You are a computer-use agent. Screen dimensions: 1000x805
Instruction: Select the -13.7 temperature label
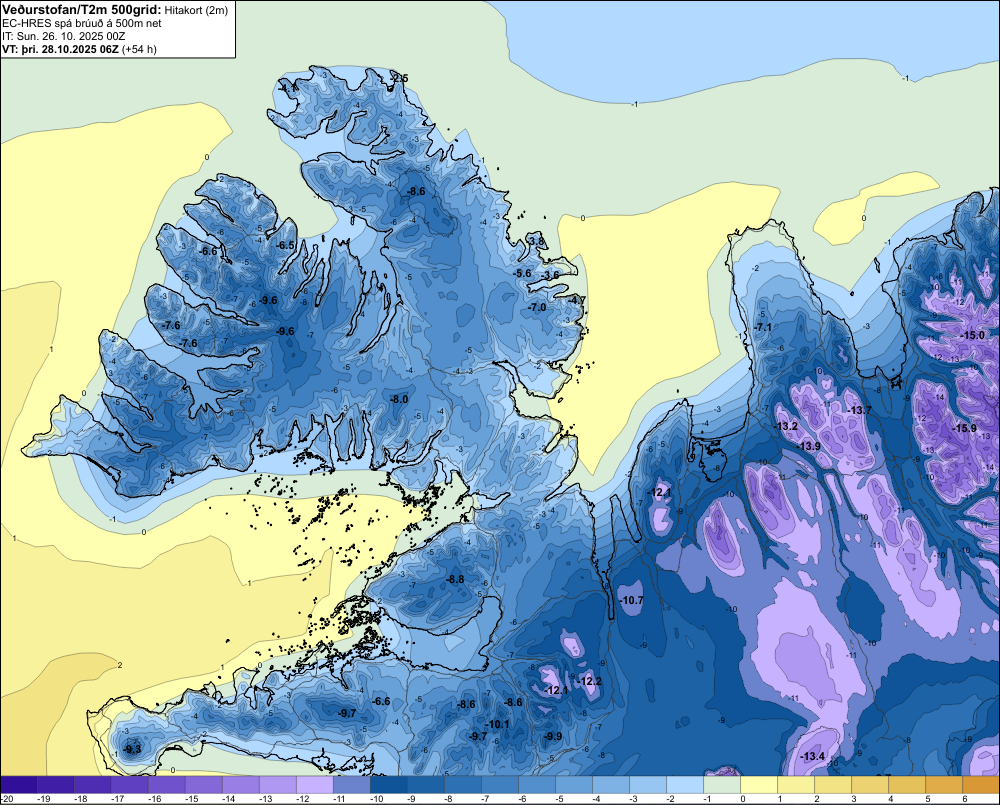(x=859, y=410)
